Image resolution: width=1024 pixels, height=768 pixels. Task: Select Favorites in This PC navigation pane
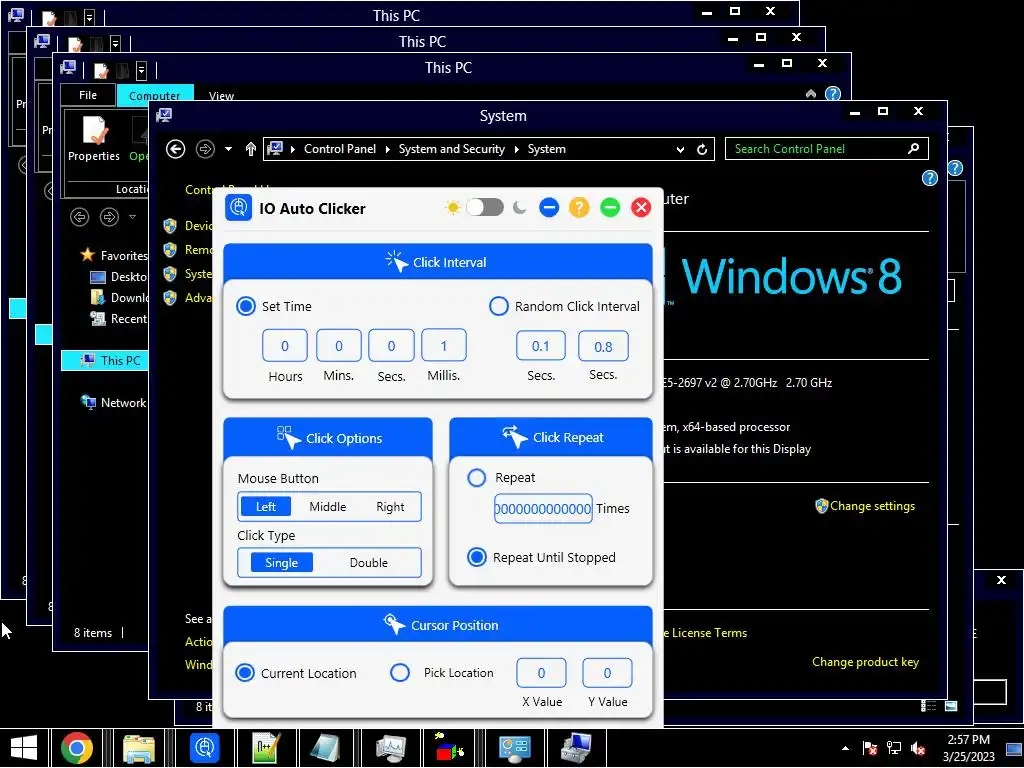tap(123, 255)
